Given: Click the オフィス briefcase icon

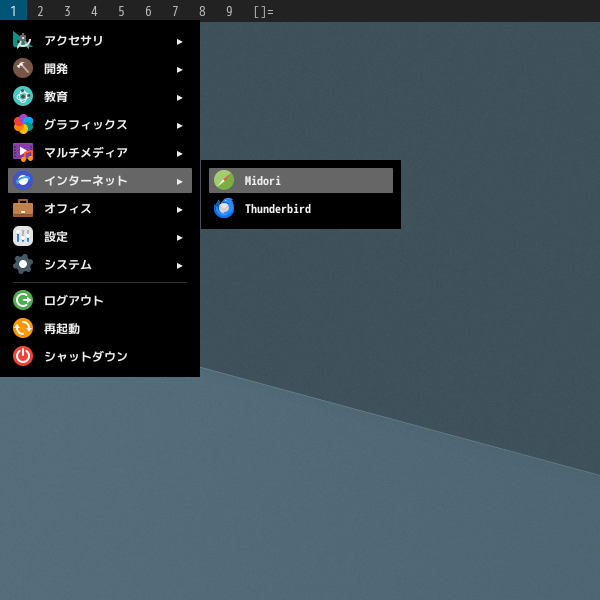Looking at the screenshot, I should [x=23, y=208].
